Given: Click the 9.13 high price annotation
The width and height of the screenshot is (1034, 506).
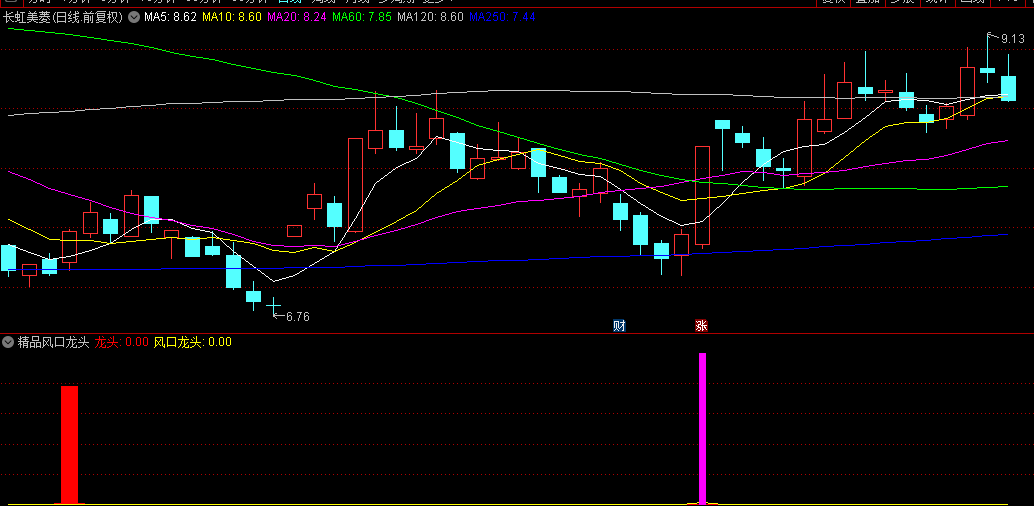Looking at the screenshot, I should [x=1013, y=39].
